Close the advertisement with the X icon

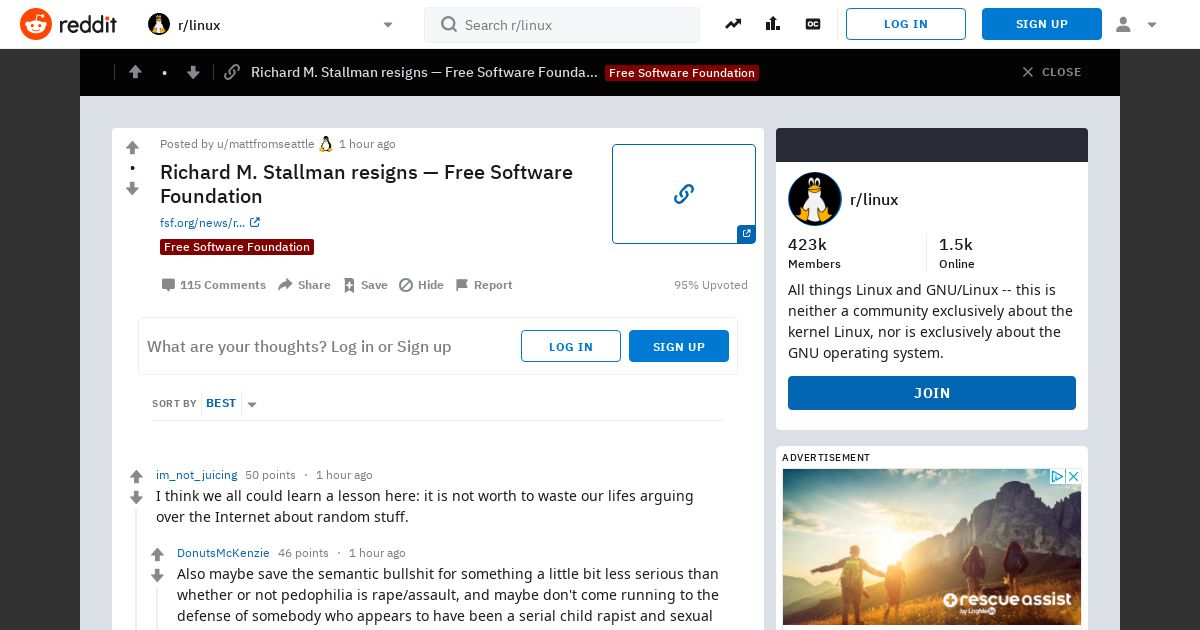point(1073,477)
